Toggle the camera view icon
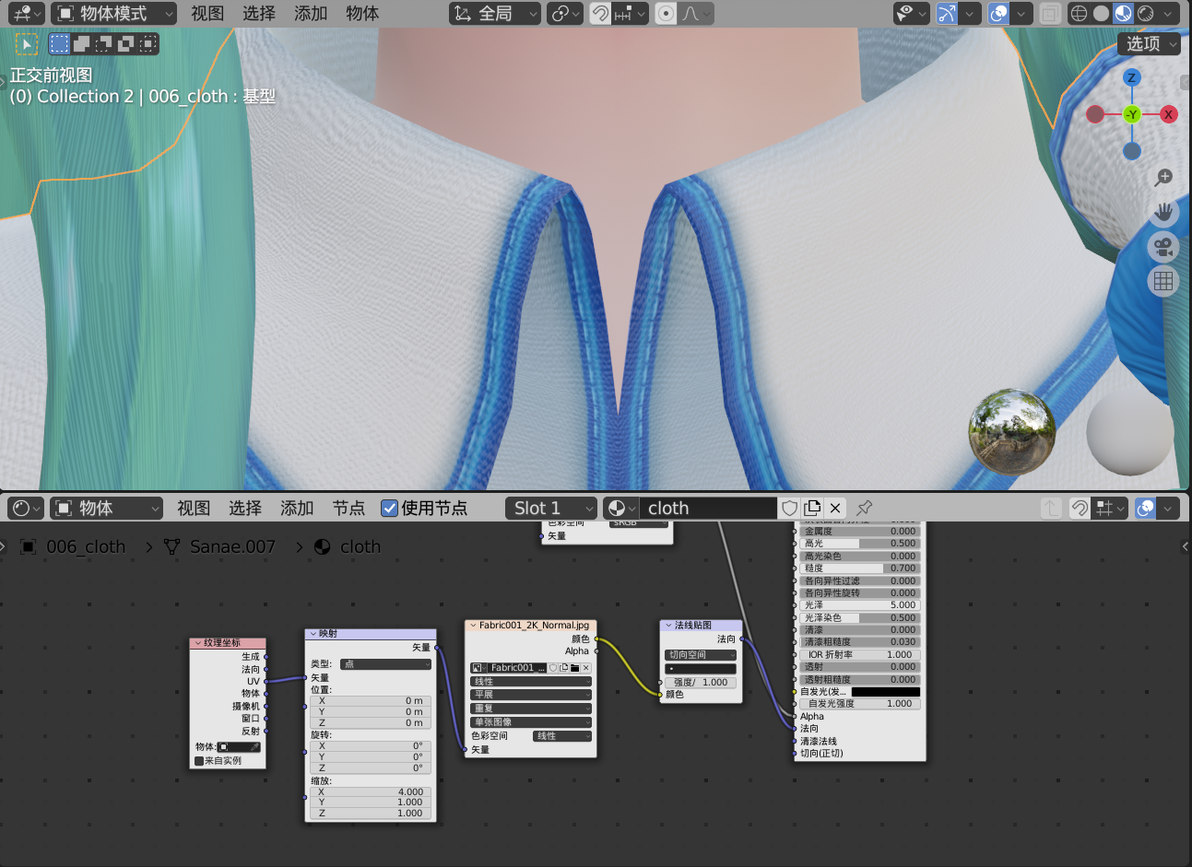 pos(1163,246)
